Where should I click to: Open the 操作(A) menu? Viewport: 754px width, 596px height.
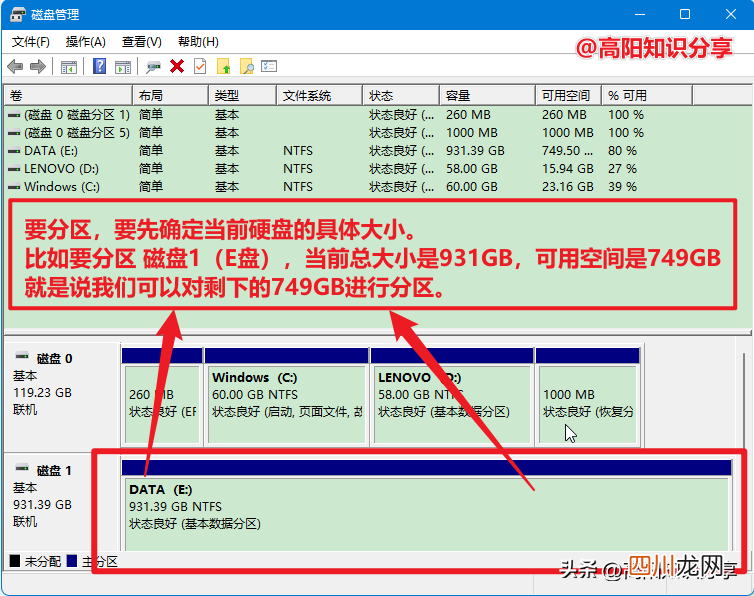click(x=86, y=42)
